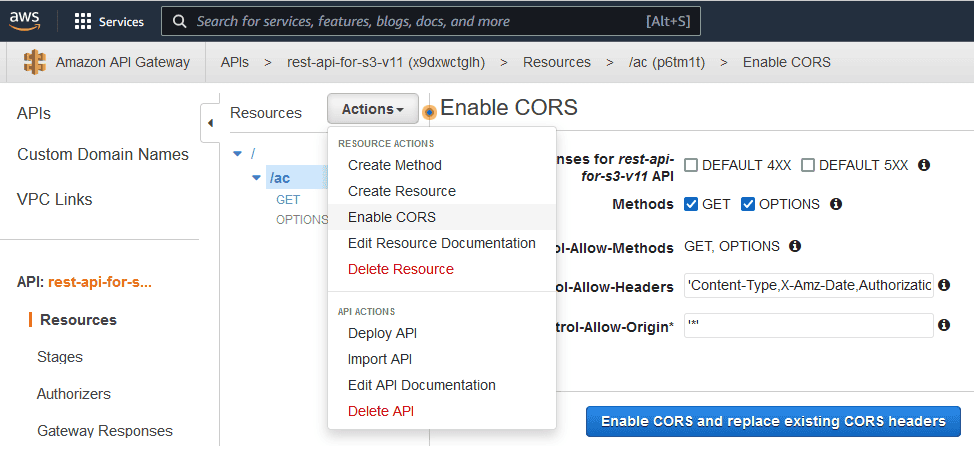Viewport: 974px width, 453px height.
Task: Uncheck the GET method checkbox
Action: click(x=691, y=204)
